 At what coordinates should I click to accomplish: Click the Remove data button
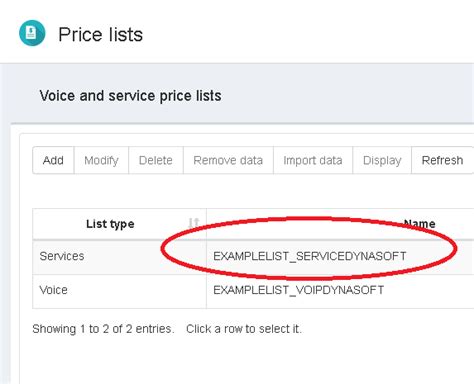(228, 160)
